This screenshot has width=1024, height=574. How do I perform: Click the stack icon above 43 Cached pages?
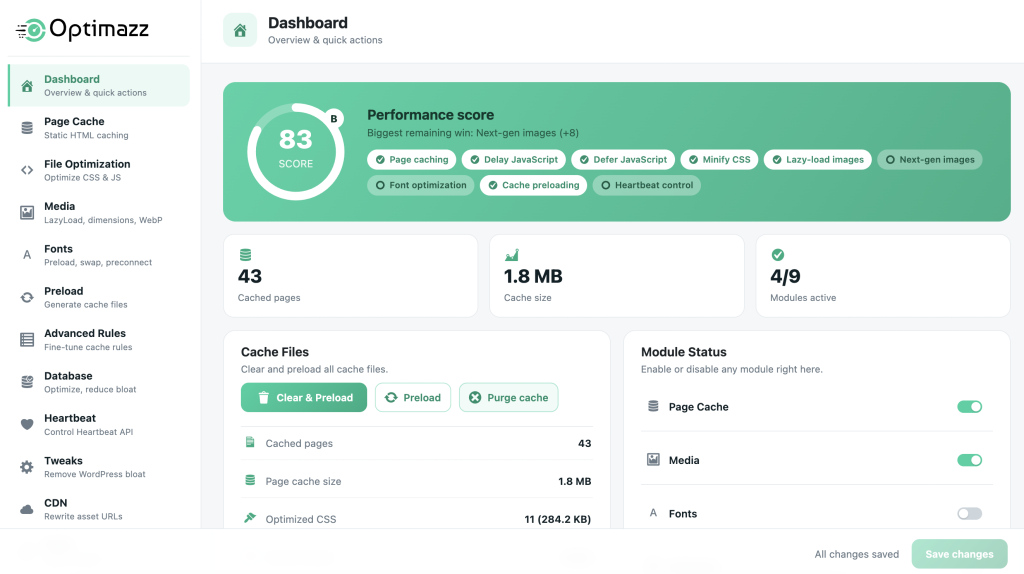point(246,255)
